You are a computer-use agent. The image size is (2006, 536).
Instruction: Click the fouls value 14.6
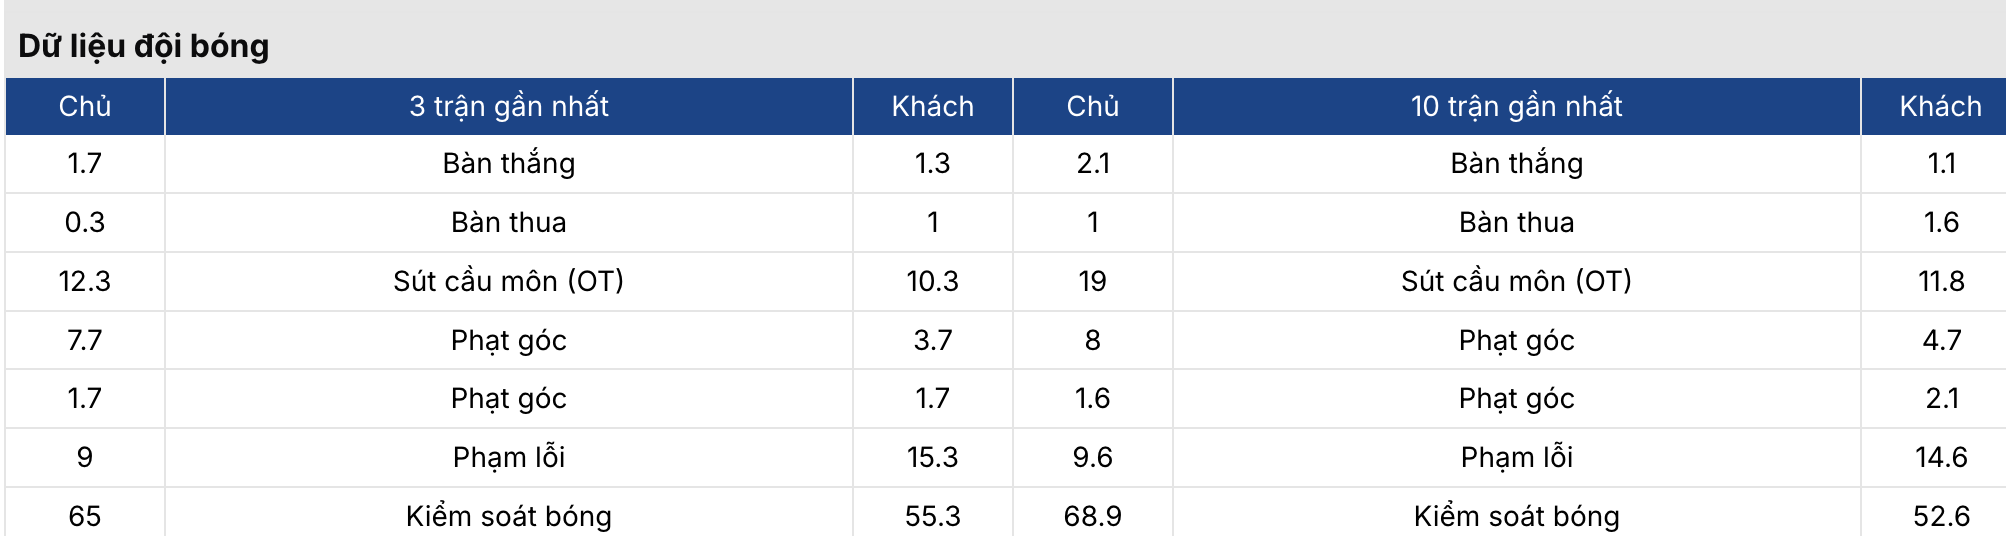point(1941,457)
